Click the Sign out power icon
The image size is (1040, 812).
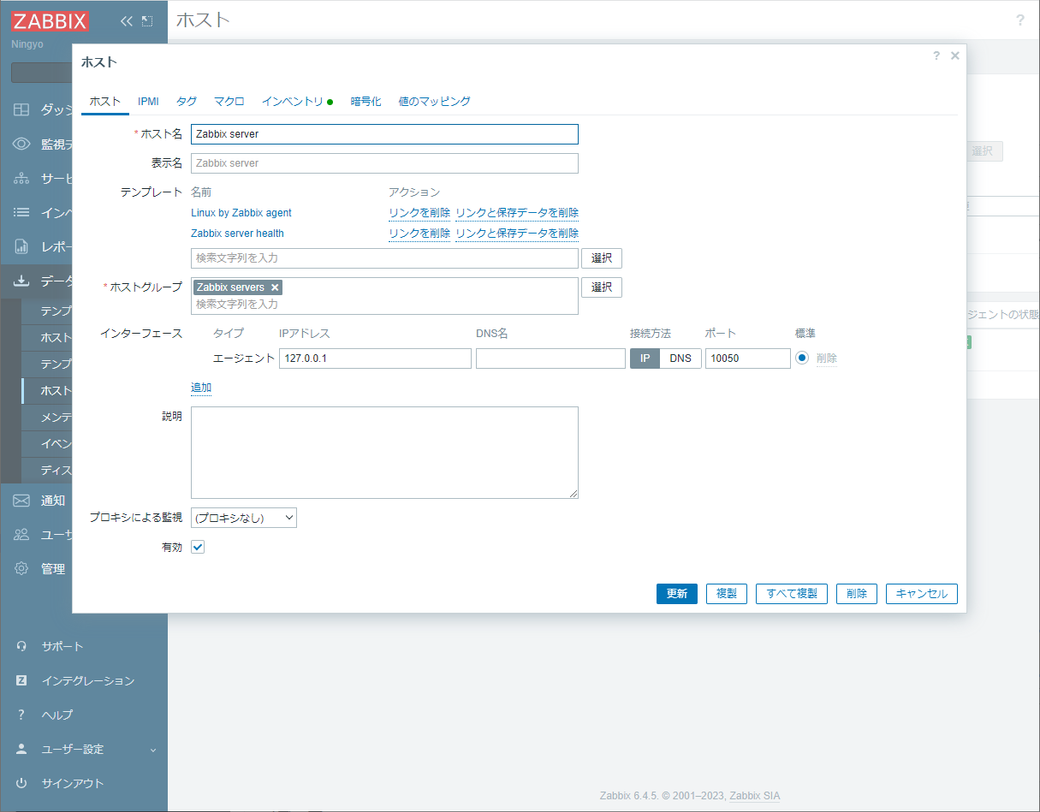tap(21, 783)
